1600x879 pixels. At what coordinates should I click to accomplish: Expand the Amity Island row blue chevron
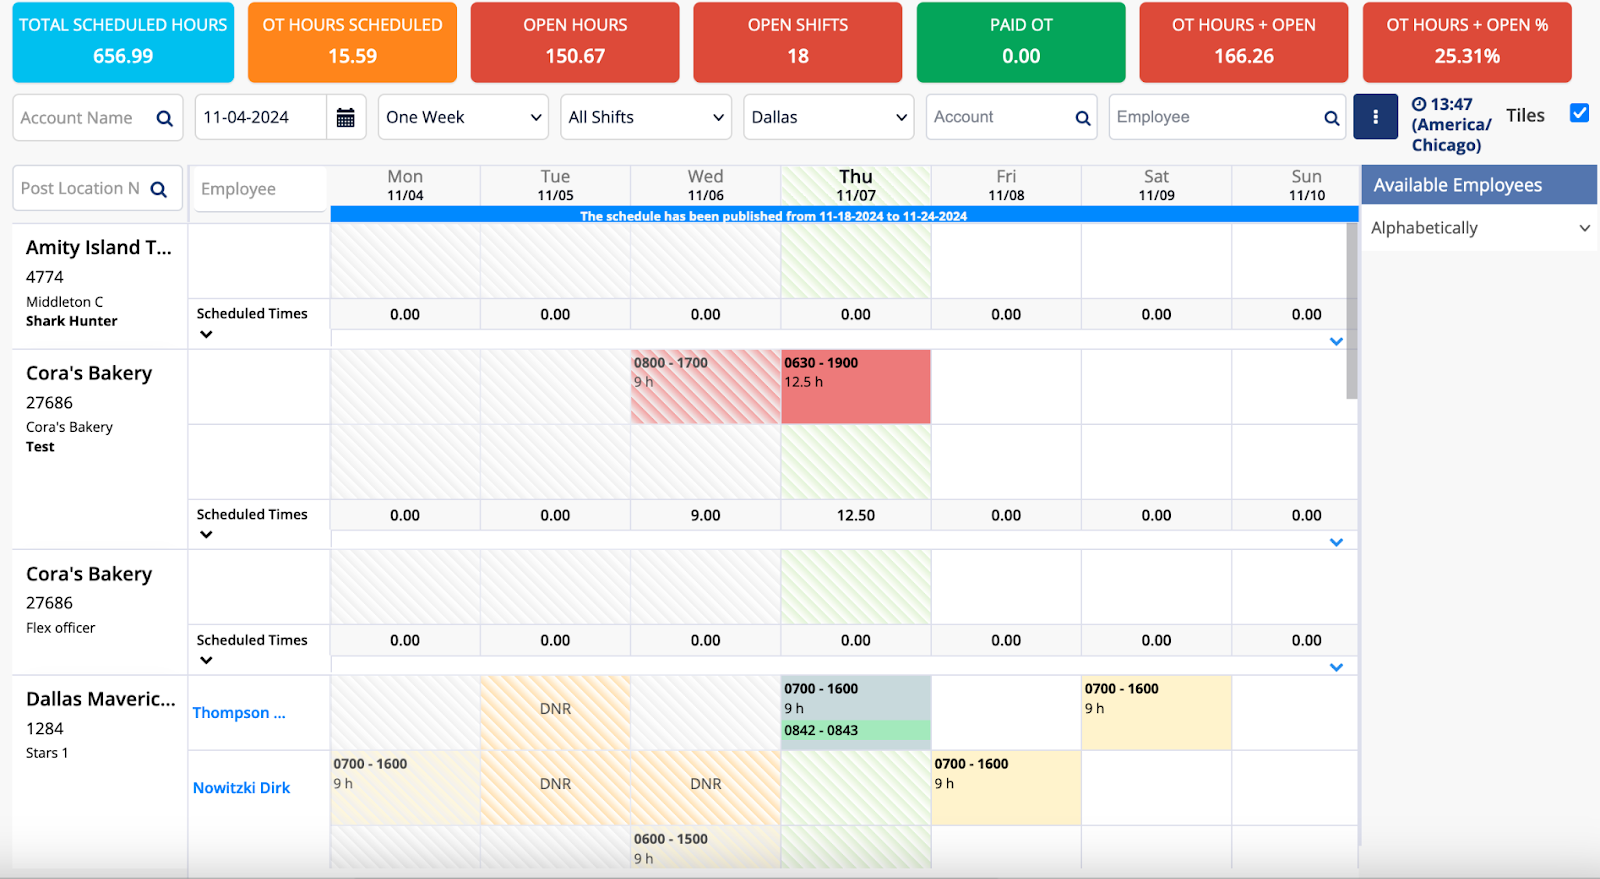[1336, 341]
